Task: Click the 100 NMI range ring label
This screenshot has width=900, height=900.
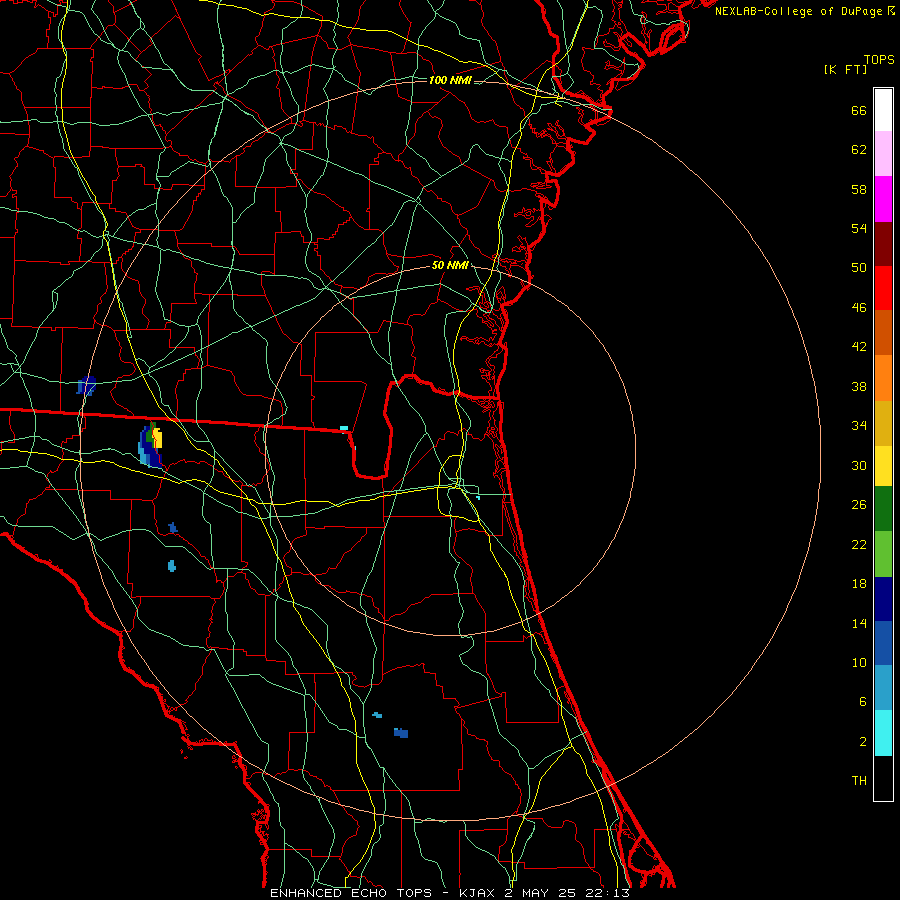Action: (x=450, y=80)
